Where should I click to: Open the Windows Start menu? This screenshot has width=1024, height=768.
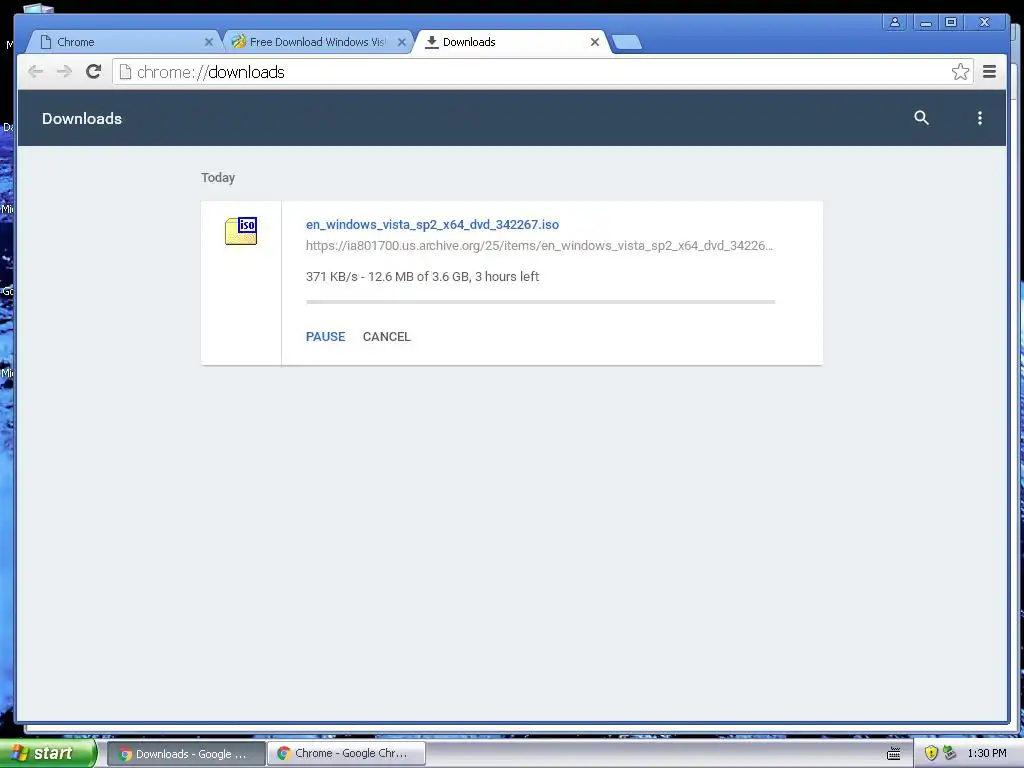(48, 753)
